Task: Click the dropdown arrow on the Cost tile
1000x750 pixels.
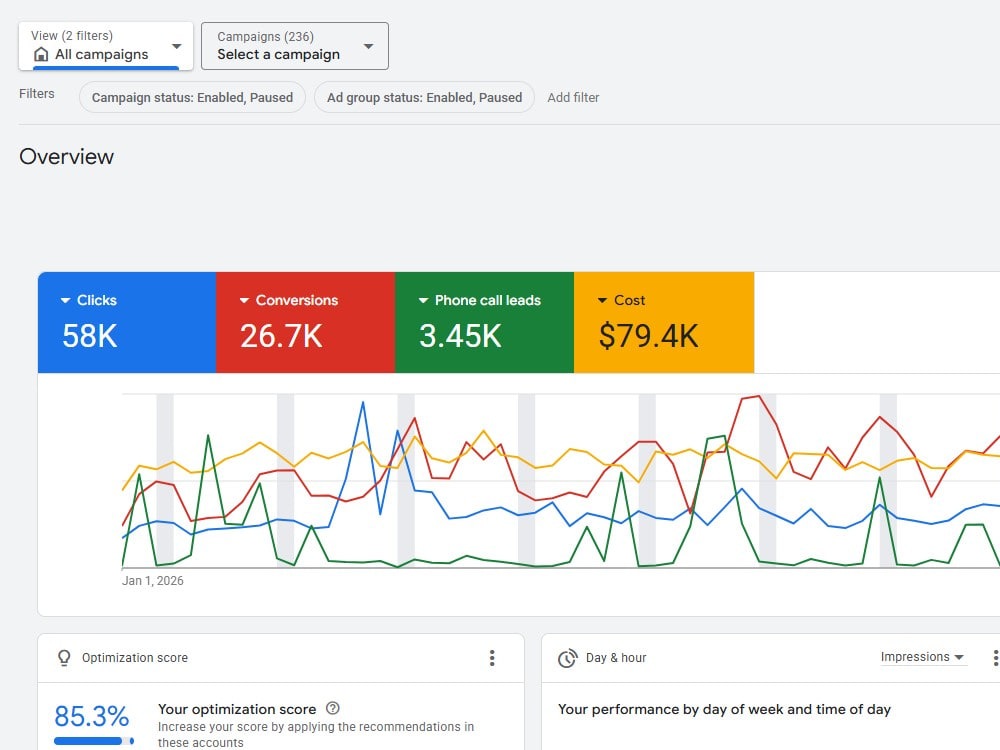Action: (x=602, y=300)
